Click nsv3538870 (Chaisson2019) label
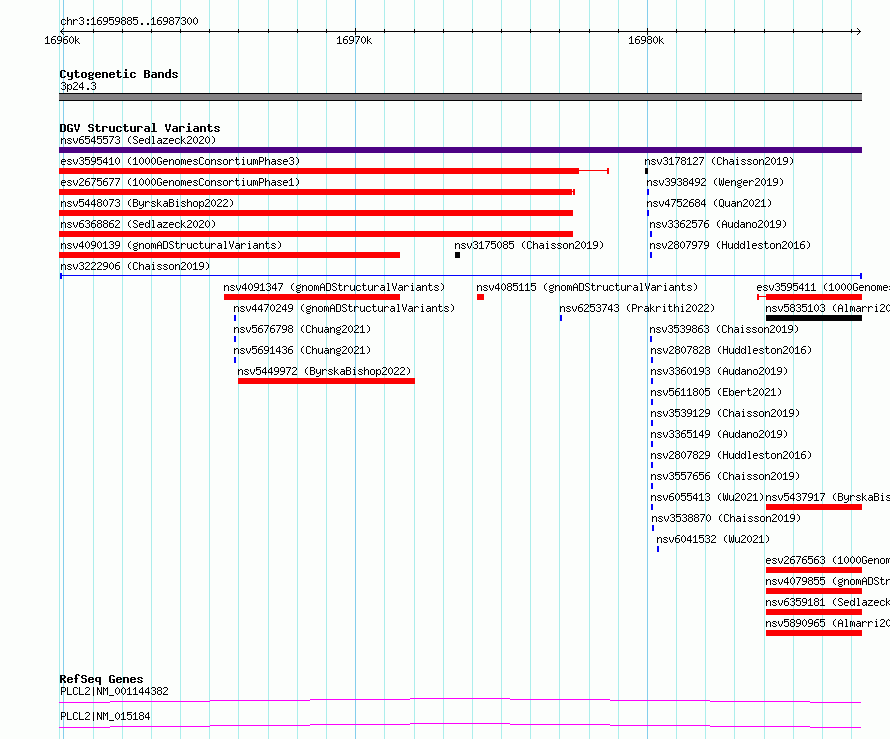Screen dimensions: 890x739 pyautogui.click(x=726, y=518)
